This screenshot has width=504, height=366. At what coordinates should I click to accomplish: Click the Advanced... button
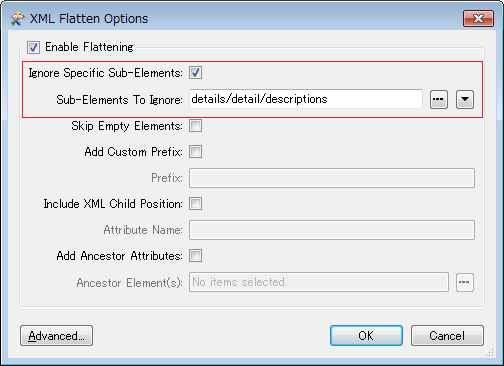(56, 336)
